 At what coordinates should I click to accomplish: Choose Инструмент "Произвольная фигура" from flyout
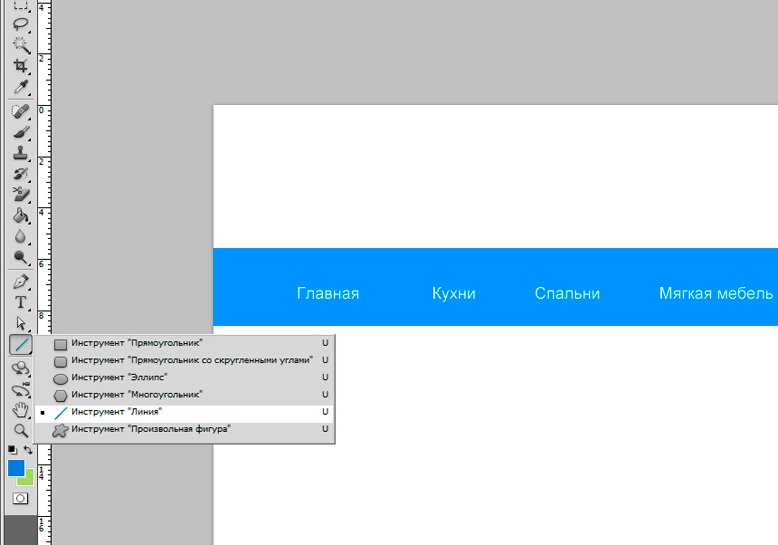pyautogui.click(x=150, y=429)
